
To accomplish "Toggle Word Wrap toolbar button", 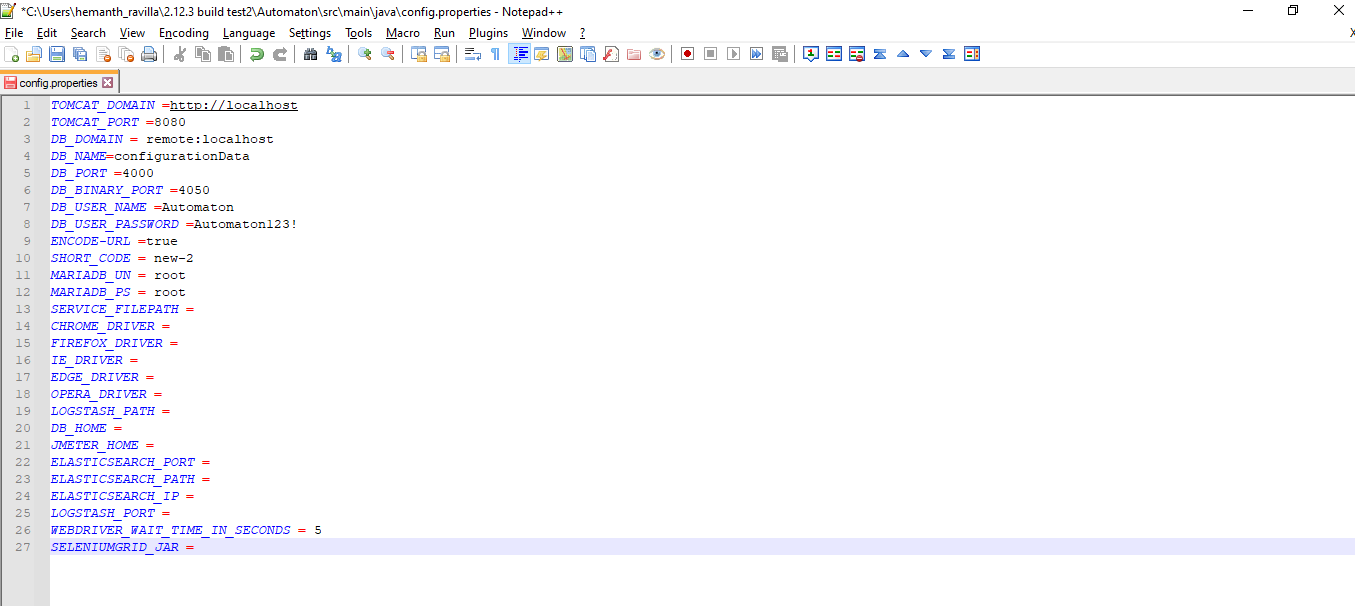I will (x=473, y=54).
